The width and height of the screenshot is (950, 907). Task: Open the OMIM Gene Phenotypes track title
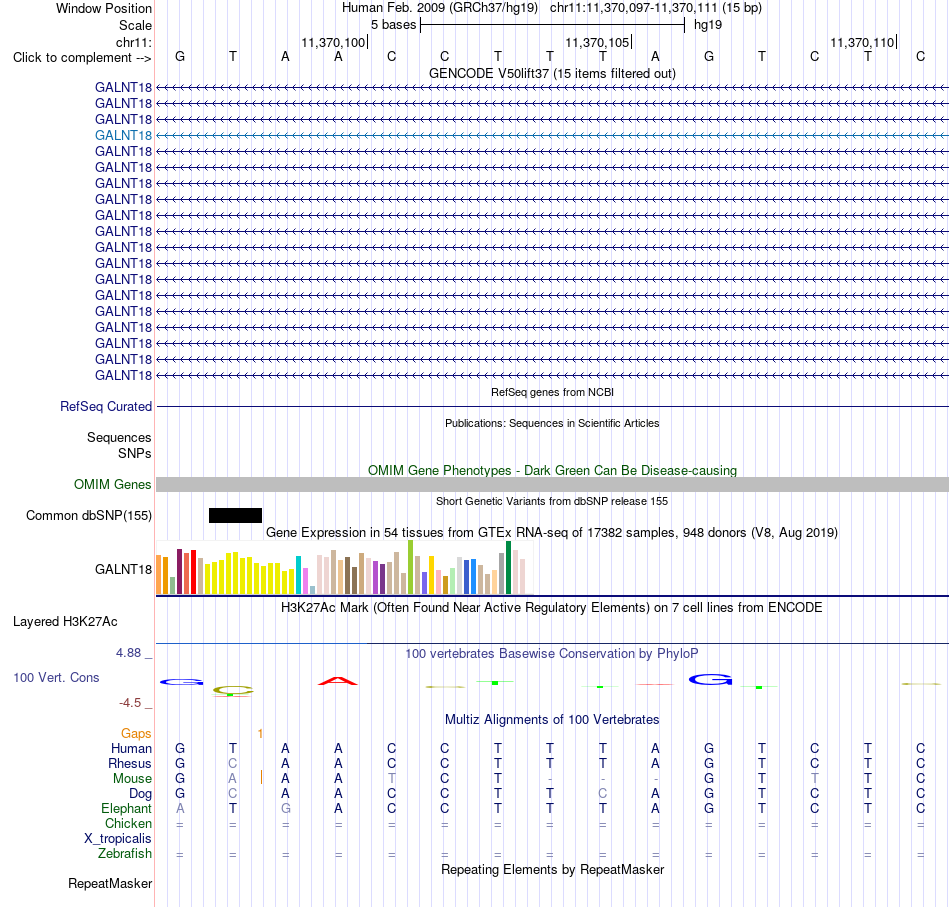click(552, 470)
